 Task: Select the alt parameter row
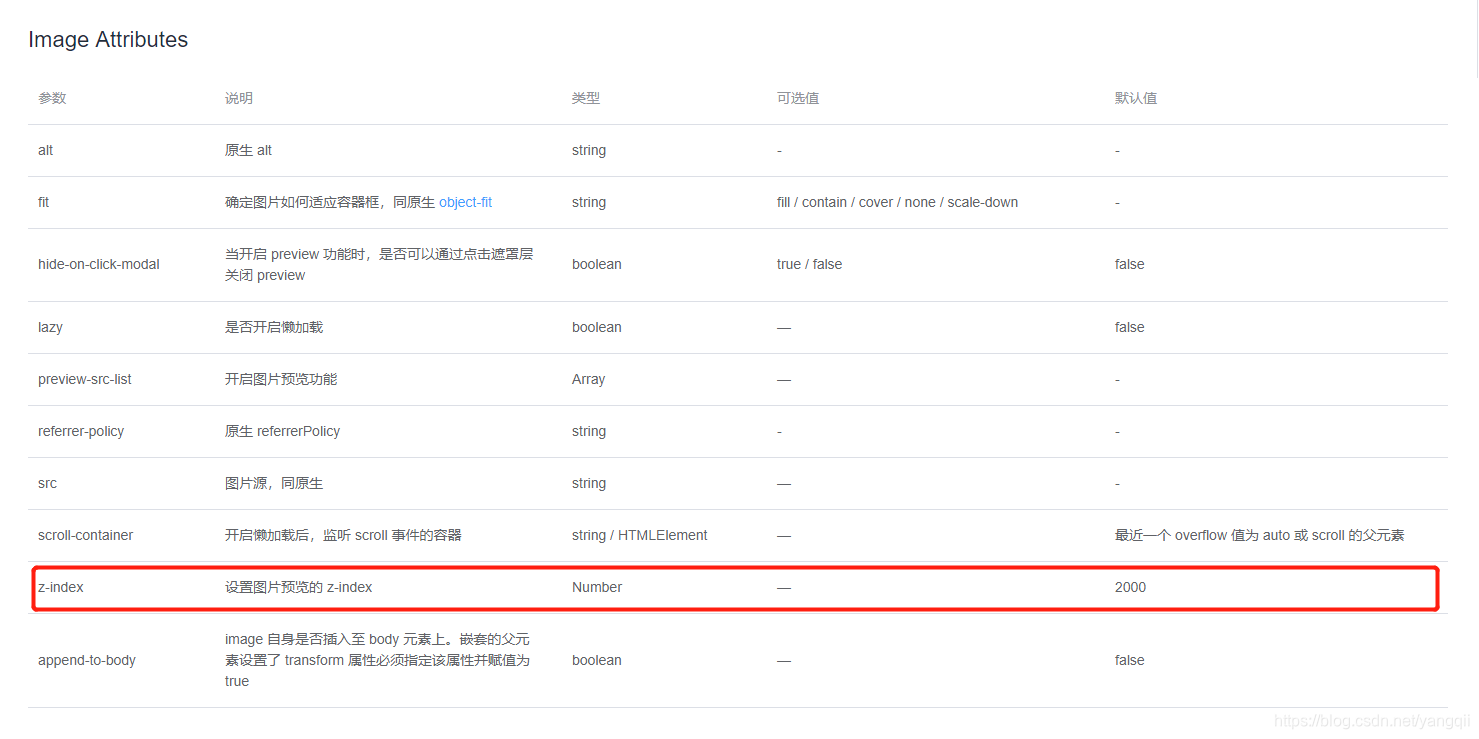click(x=45, y=150)
